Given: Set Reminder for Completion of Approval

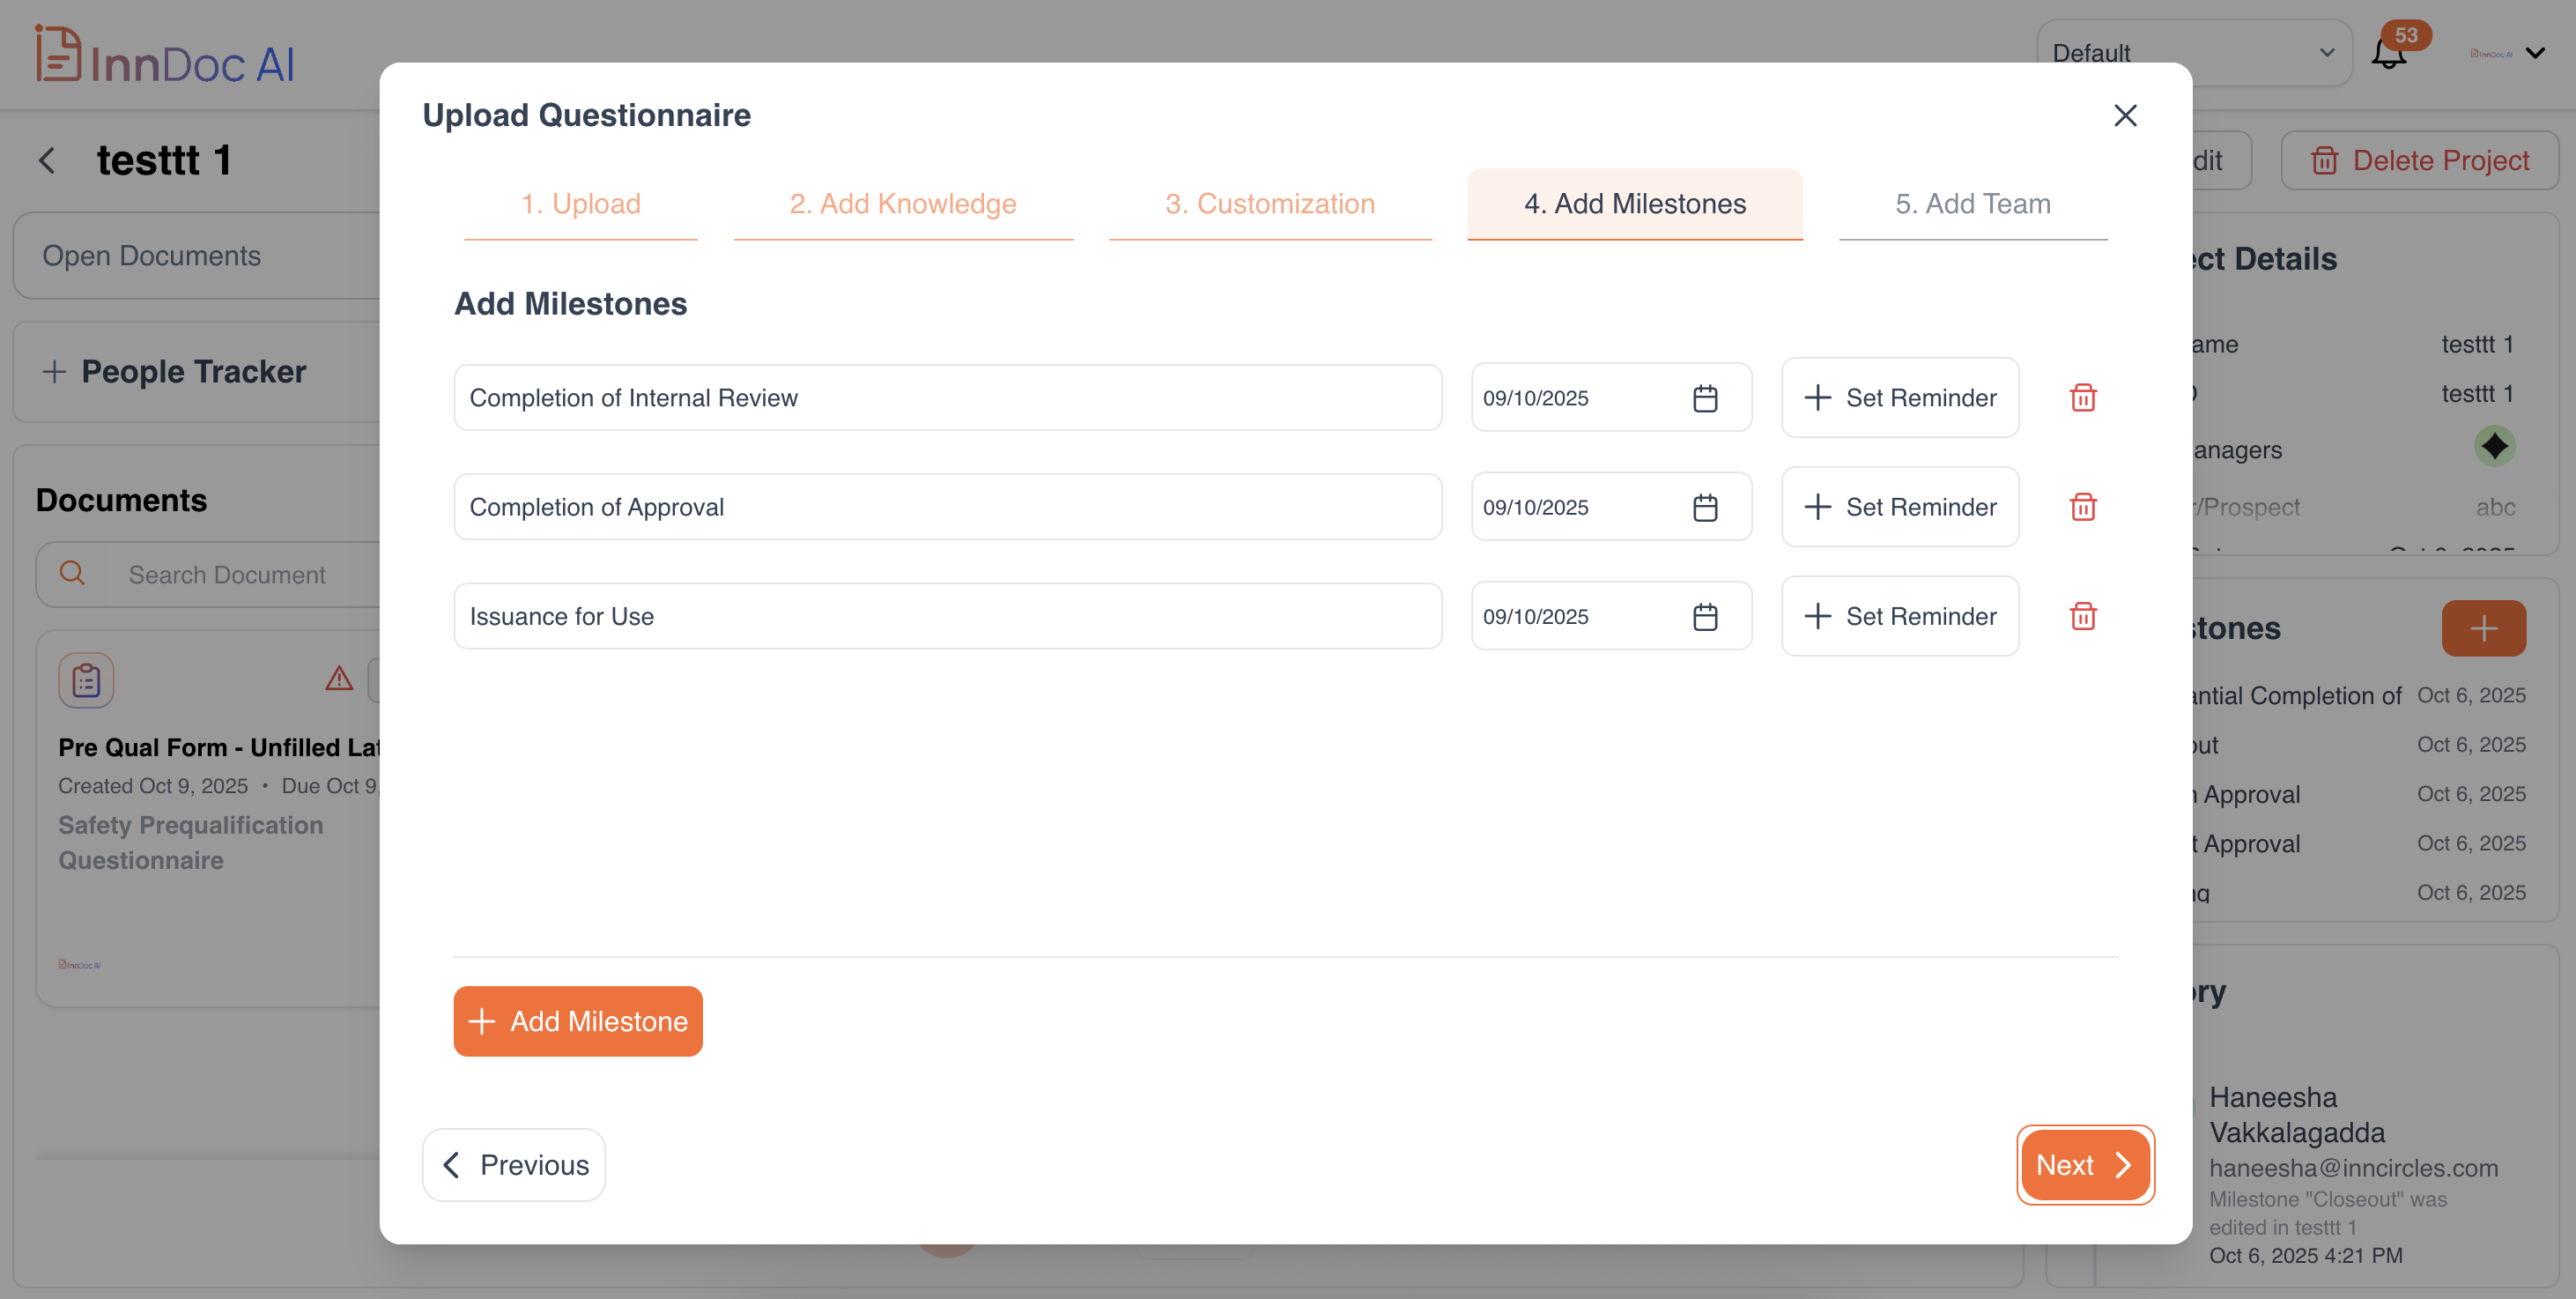Looking at the screenshot, I should click(1899, 507).
